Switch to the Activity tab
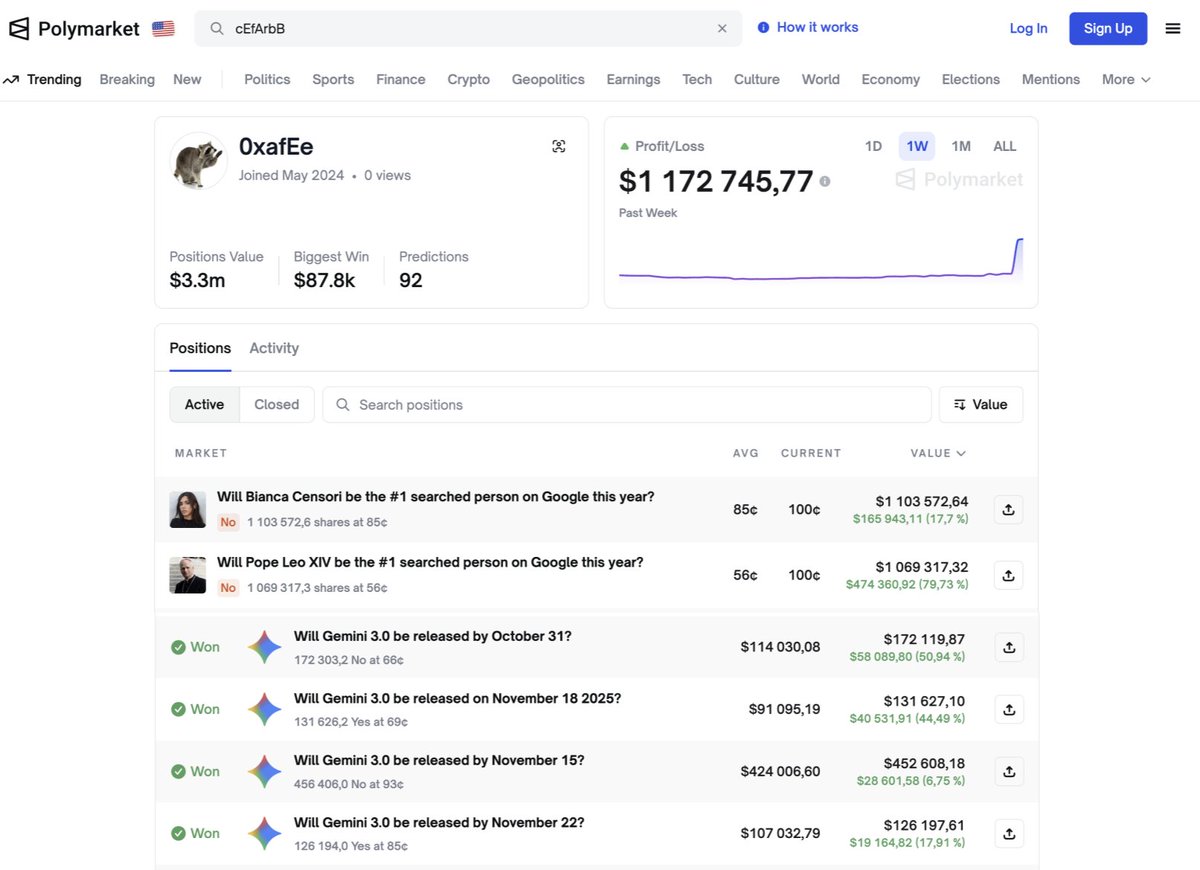The height and width of the screenshot is (870, 1200). point(274,348)
